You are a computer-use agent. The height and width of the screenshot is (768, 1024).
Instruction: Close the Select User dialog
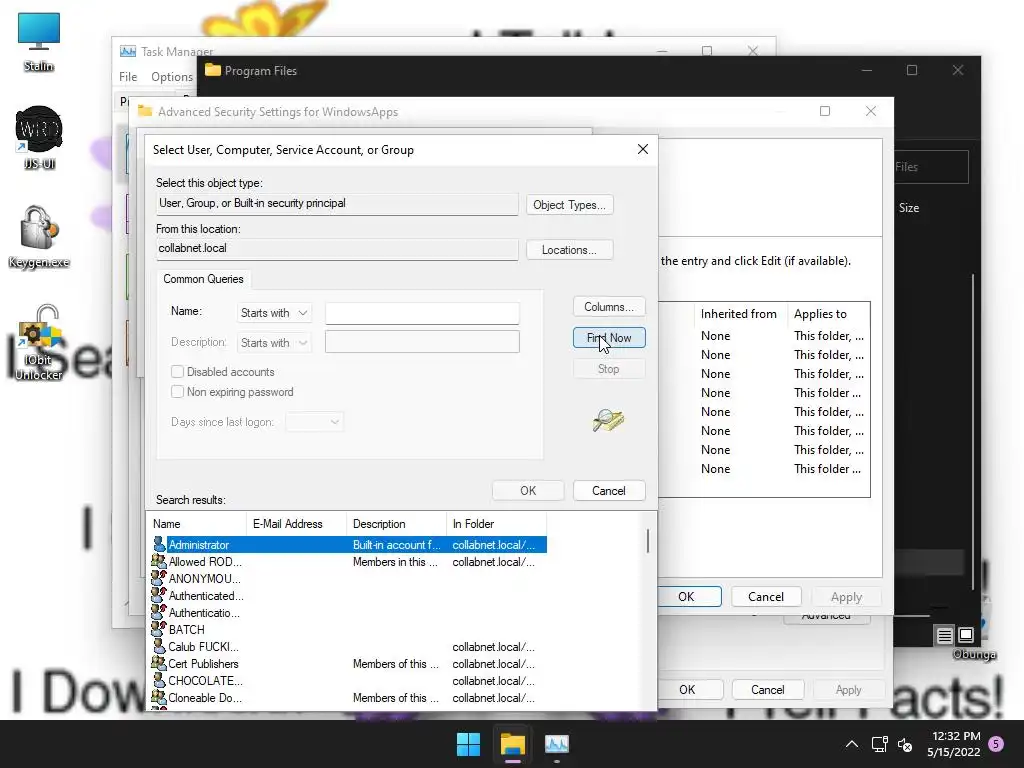643,150
